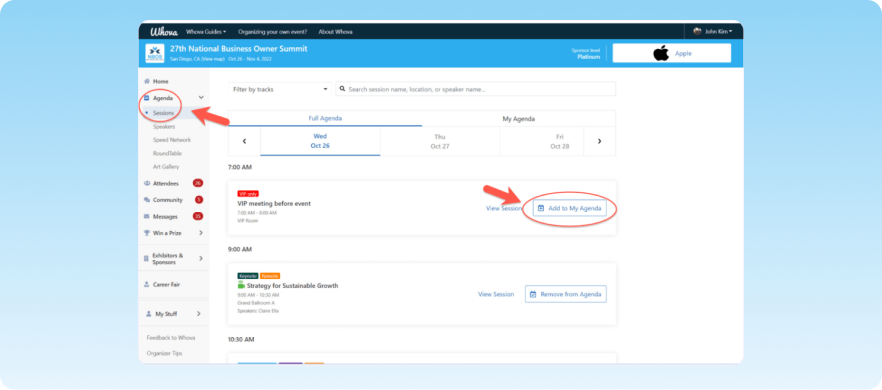The height and width of the screenshot is (390, 882).
Task: Click the Apple sponsor banner
Action: (x=672, y=53)
